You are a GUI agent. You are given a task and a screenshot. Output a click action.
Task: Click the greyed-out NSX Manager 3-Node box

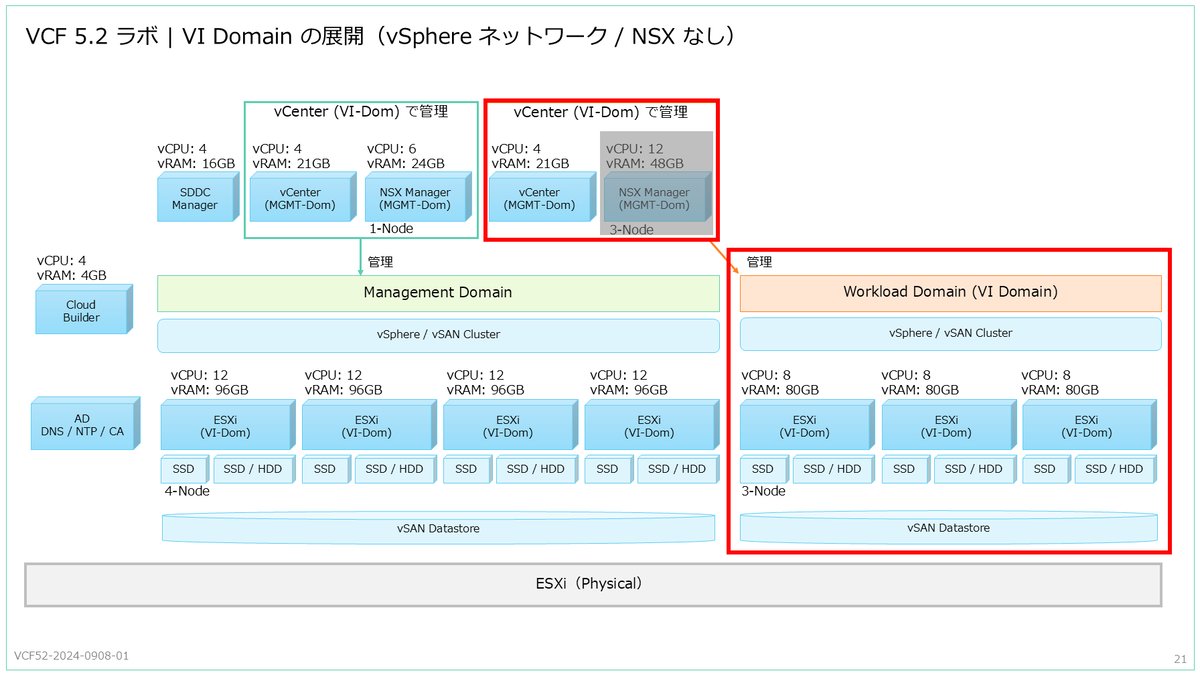pos(656,197)
